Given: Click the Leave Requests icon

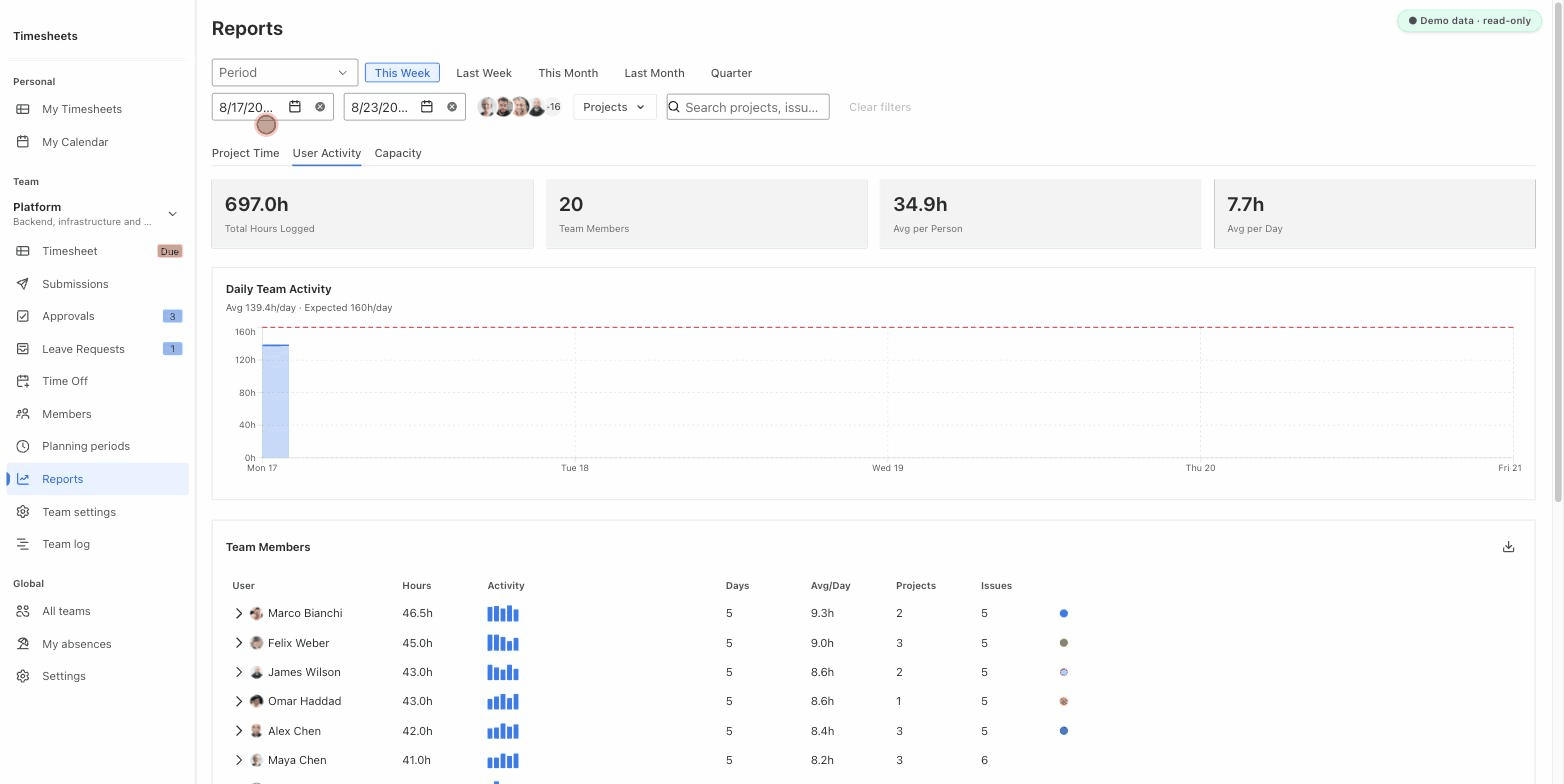Looking at the screenshot, I should pos(23,349).
